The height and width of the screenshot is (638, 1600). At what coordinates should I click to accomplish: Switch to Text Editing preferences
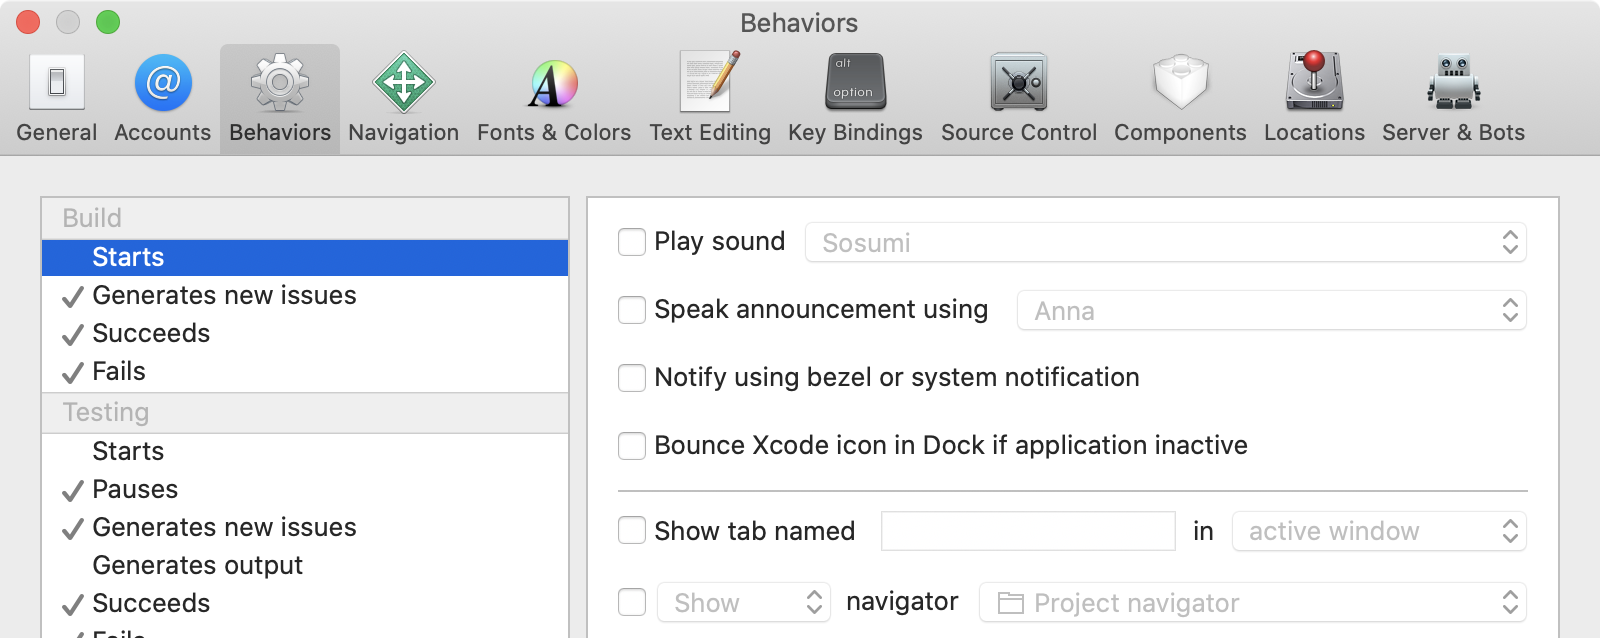click(x=710, y=98)
